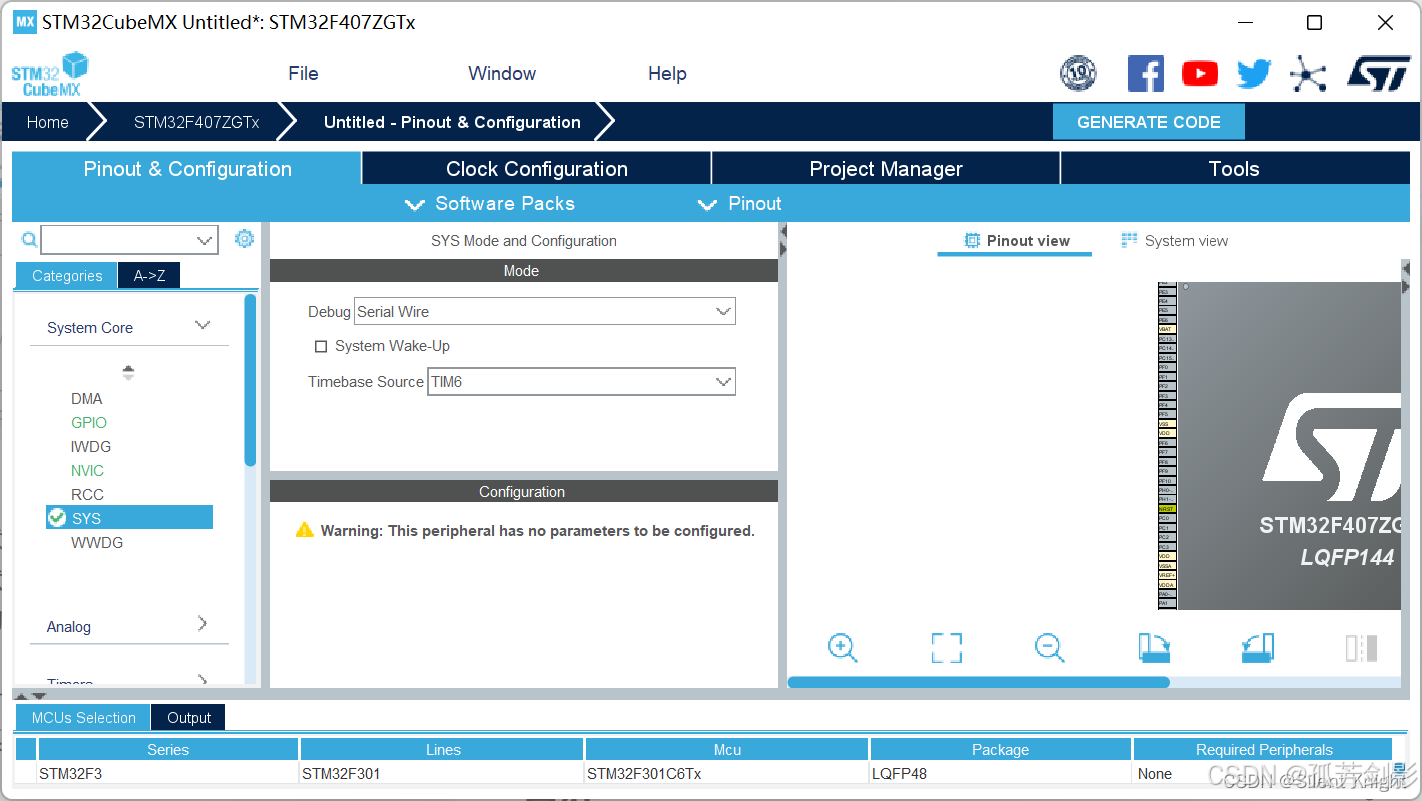This screenshot has height=801, width=1422.
Task: Rotate the chip counterclockwise
Action: (x=1258, y=648)
